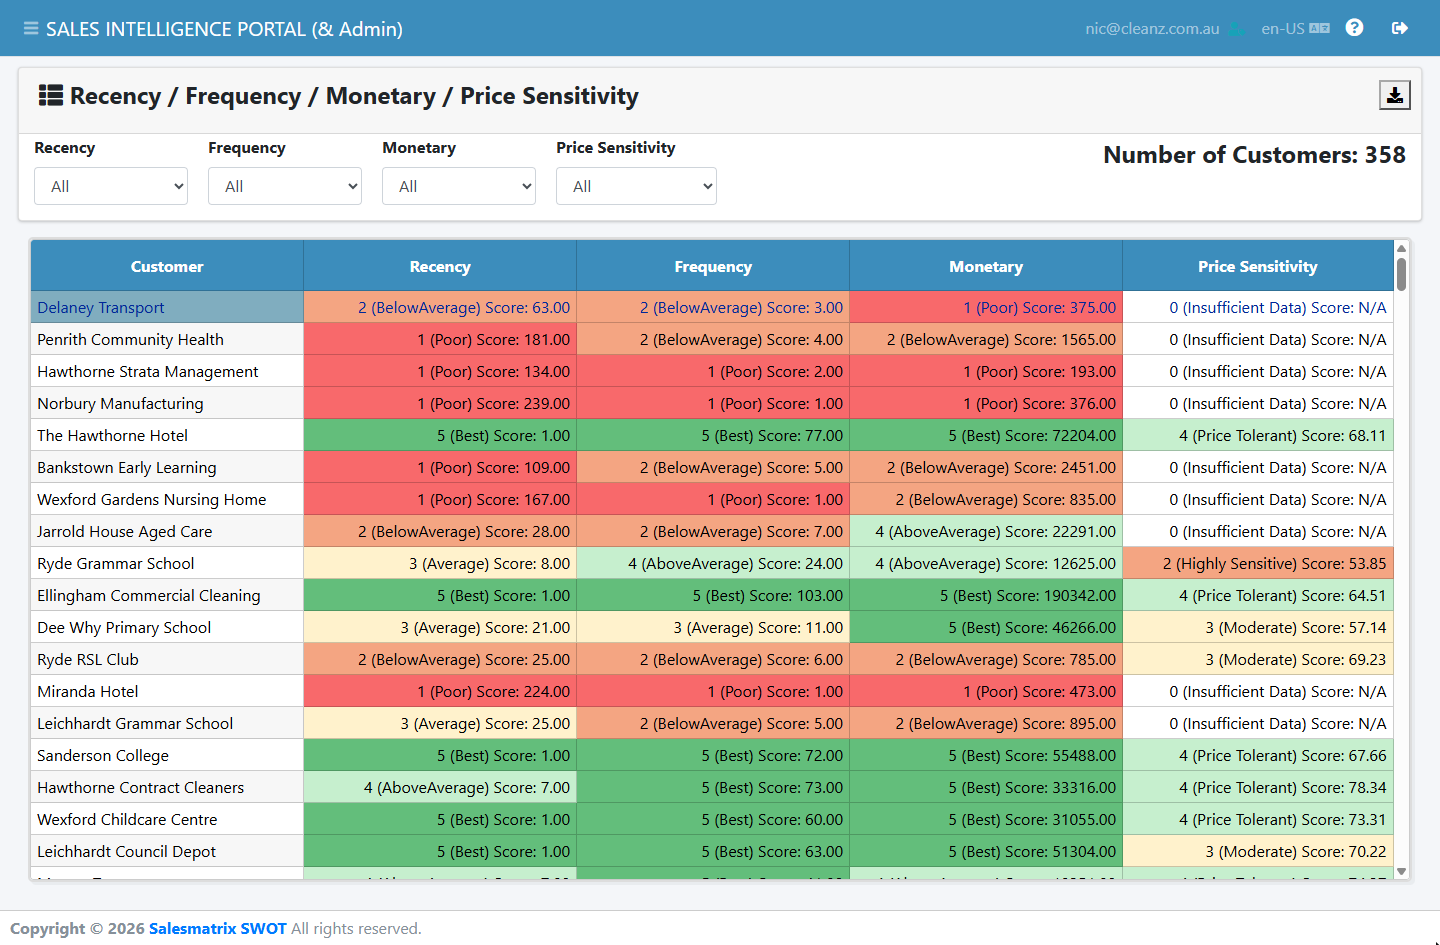Click Miranda Hotel recency score 224.00
1440x945 pixels.
pyautogui.click(x=440, y=691)
